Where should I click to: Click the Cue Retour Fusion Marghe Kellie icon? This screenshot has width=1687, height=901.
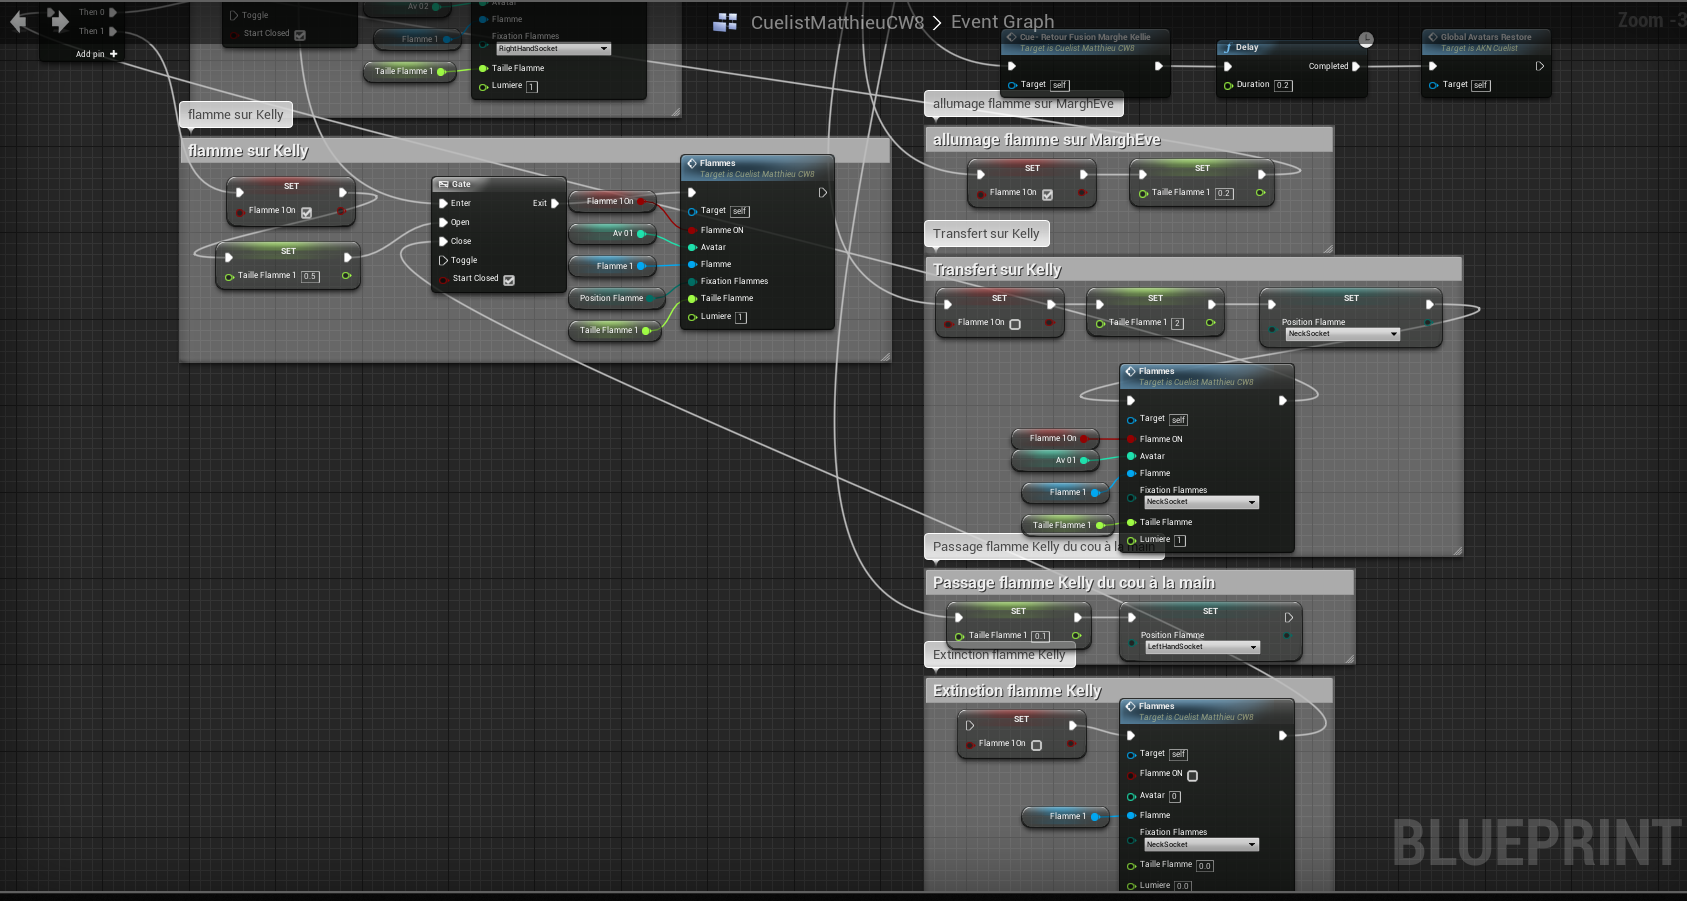point(1011,37)
